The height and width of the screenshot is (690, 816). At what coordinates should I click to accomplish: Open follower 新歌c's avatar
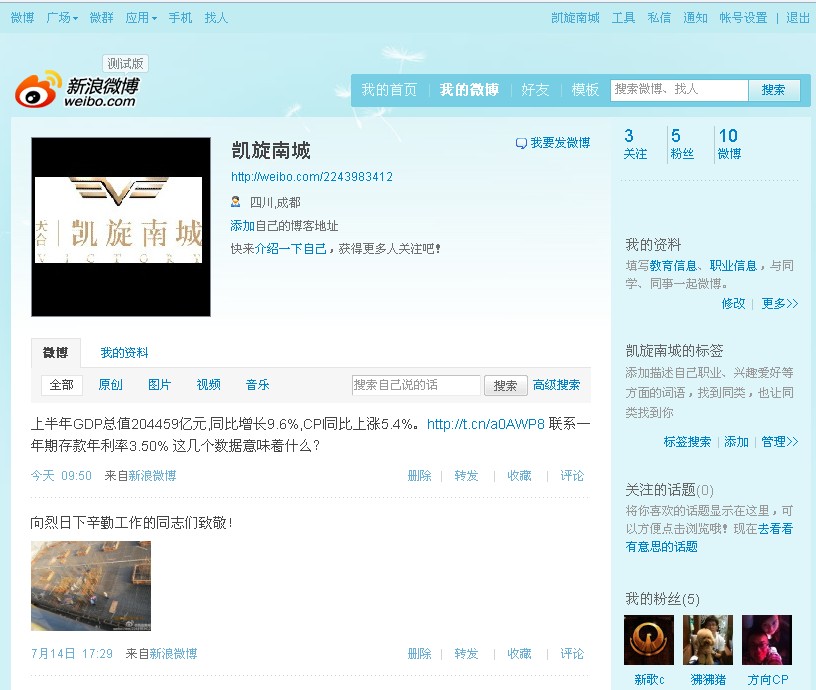coord(648,640)
